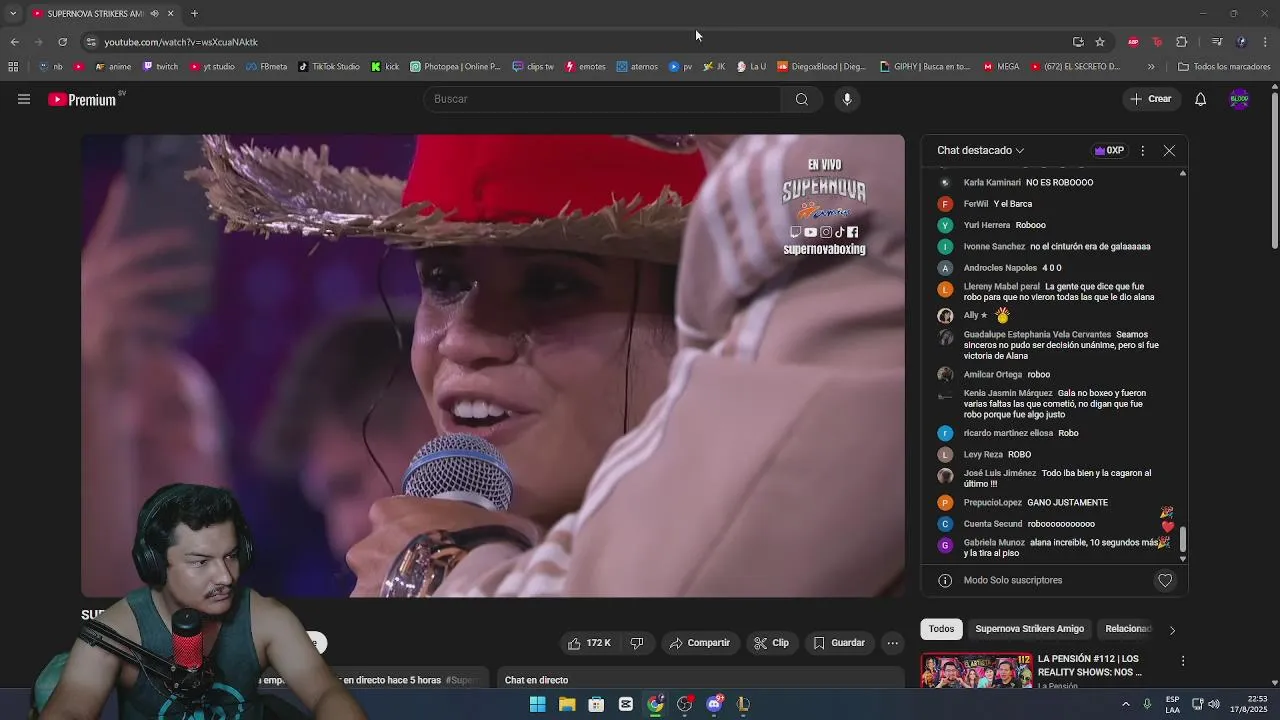Select the Supernova Strikers Amigo chip
1280x720 pixels.
point(1029,629)
